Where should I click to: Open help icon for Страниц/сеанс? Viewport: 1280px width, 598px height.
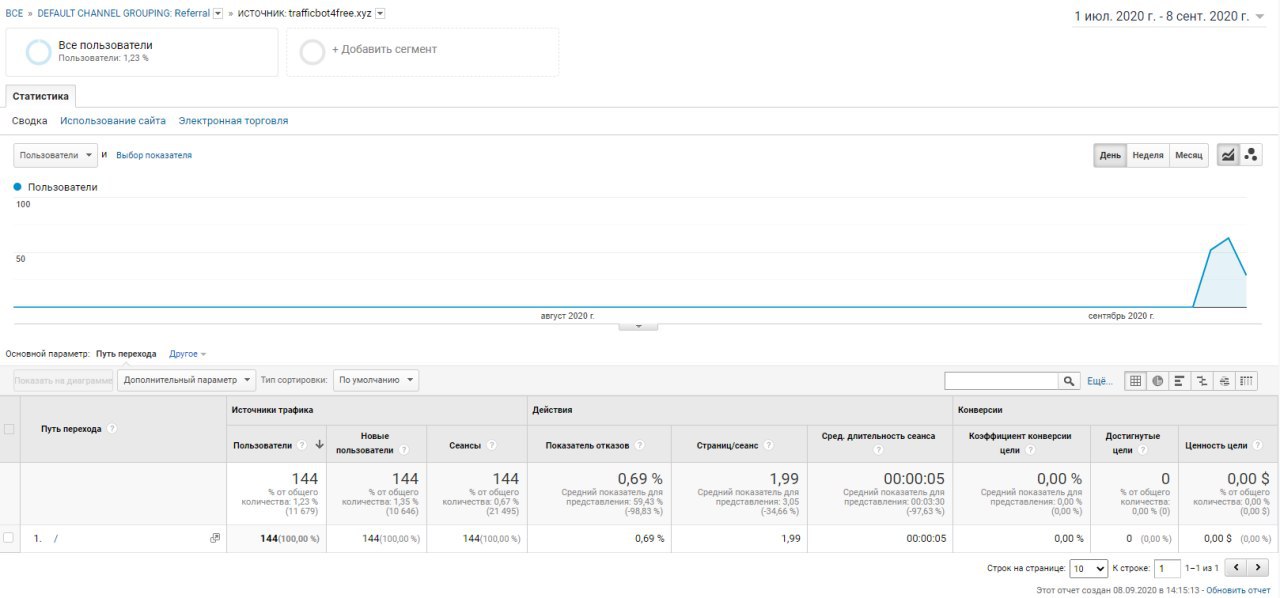coord(770,445)
